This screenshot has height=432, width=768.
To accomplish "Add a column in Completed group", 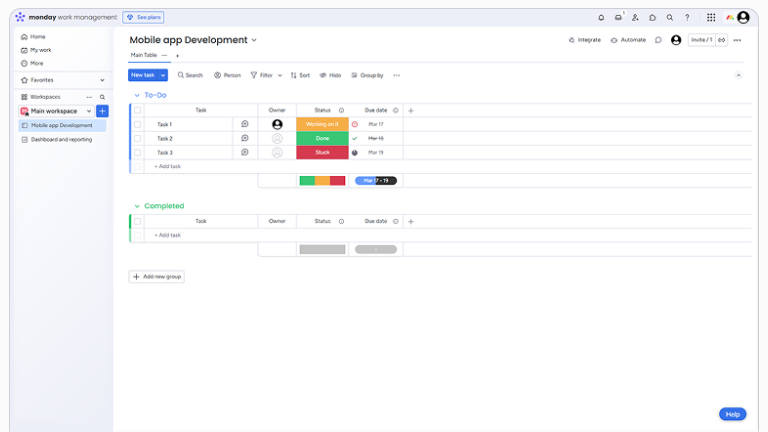I will [411, 222].
